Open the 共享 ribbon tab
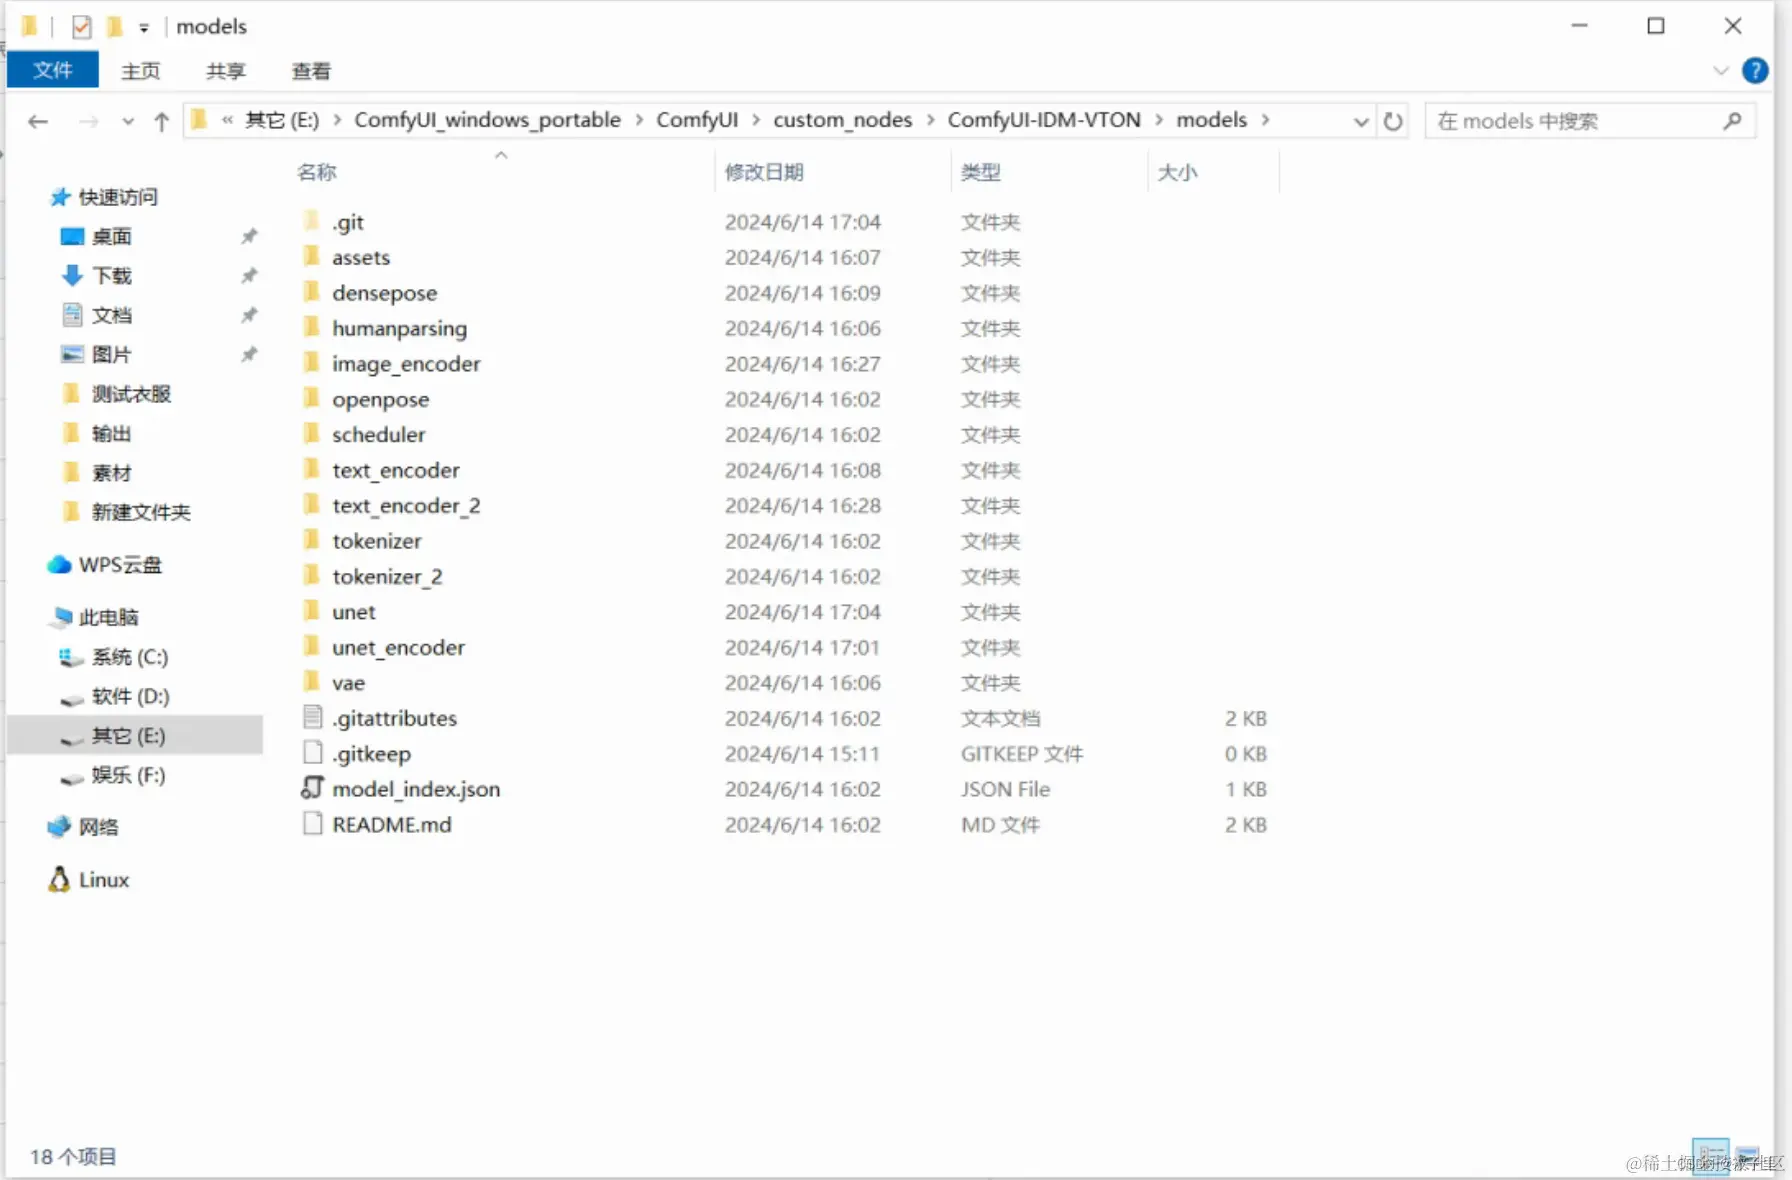 (226, 71)
